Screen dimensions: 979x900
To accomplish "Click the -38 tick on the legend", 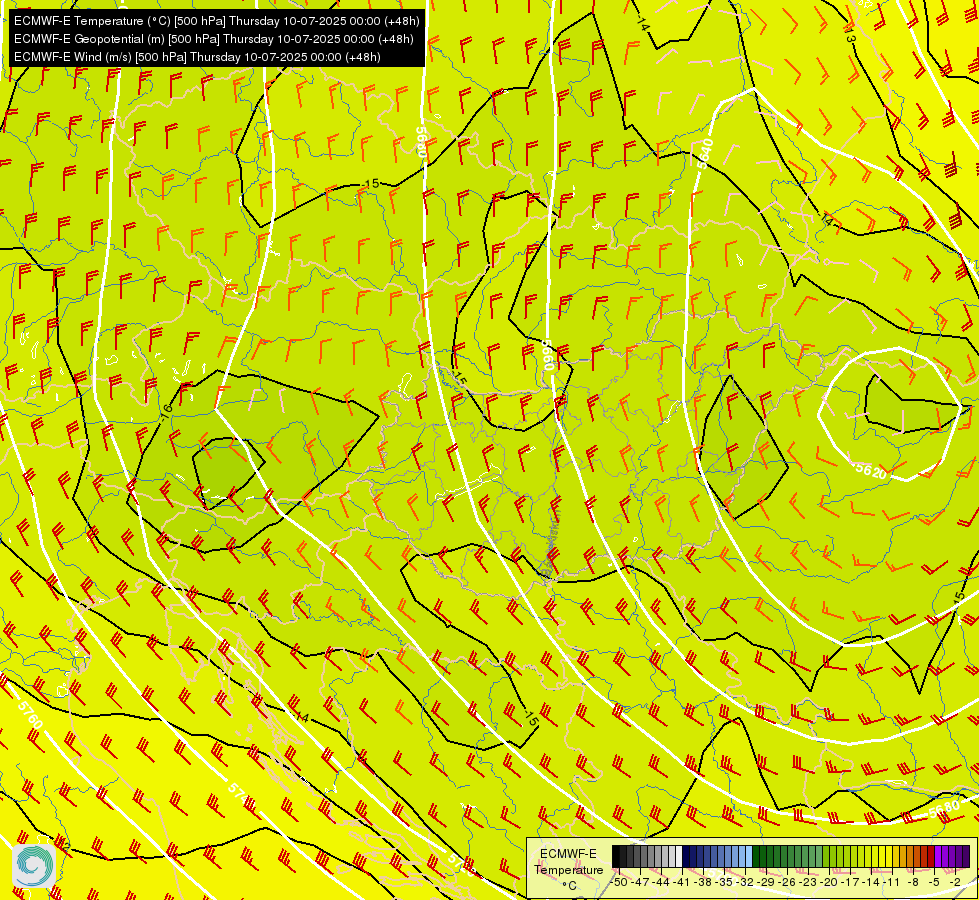I will [x=702, y=882].
